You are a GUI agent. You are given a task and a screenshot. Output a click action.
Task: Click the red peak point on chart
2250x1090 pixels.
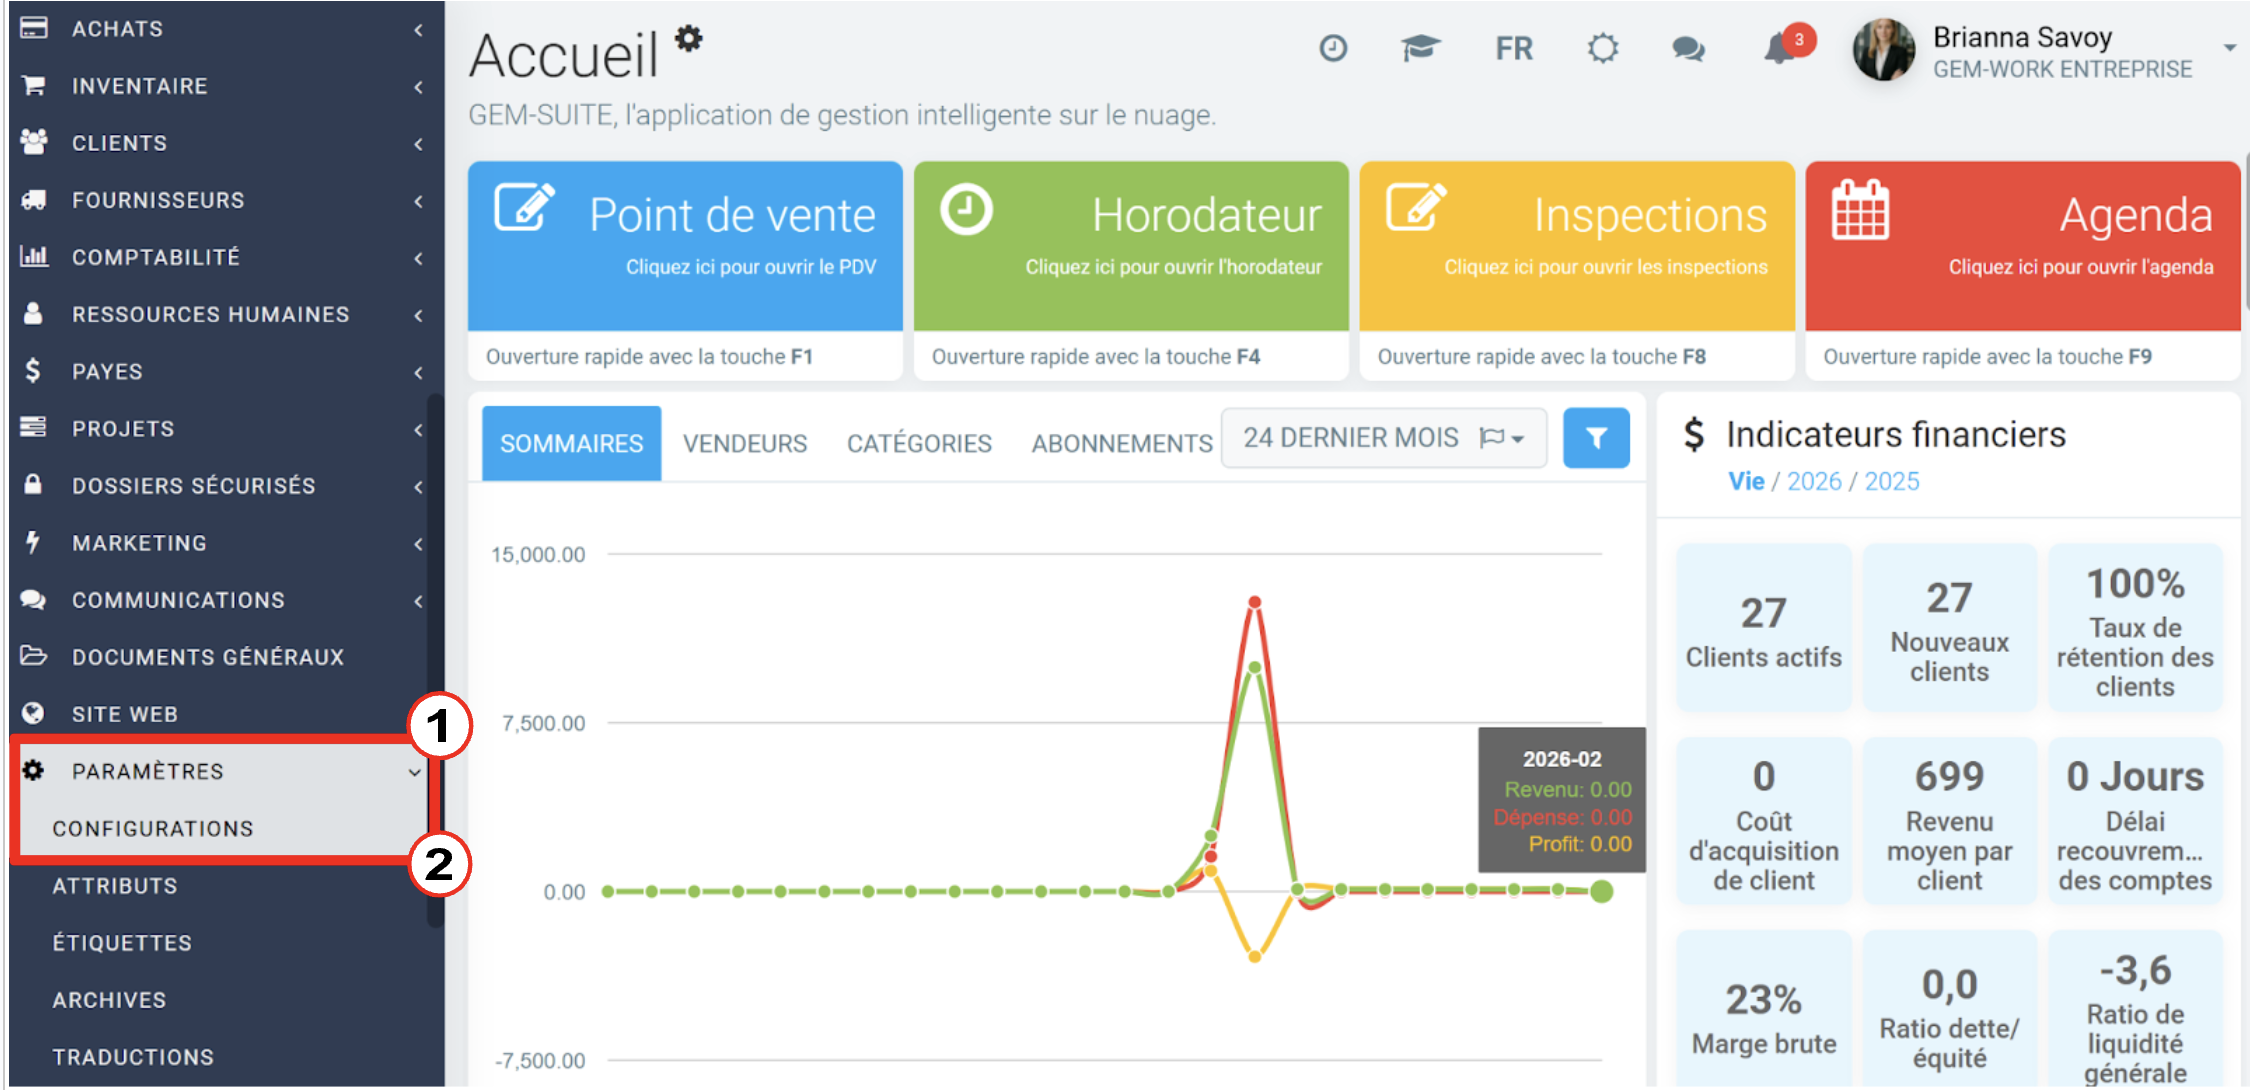pyautogui.click(x=1254, y=602)
